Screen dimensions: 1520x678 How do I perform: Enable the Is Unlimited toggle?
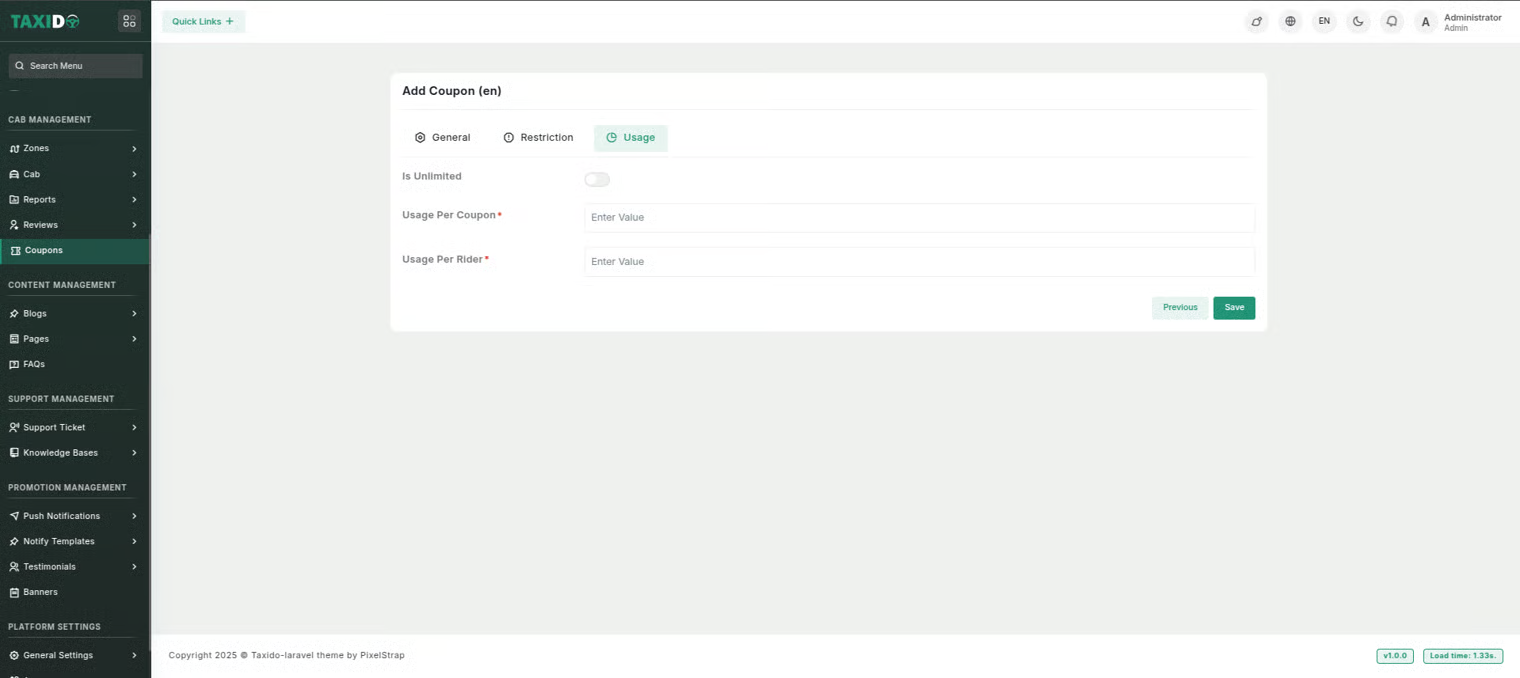[x=597, y=180]
